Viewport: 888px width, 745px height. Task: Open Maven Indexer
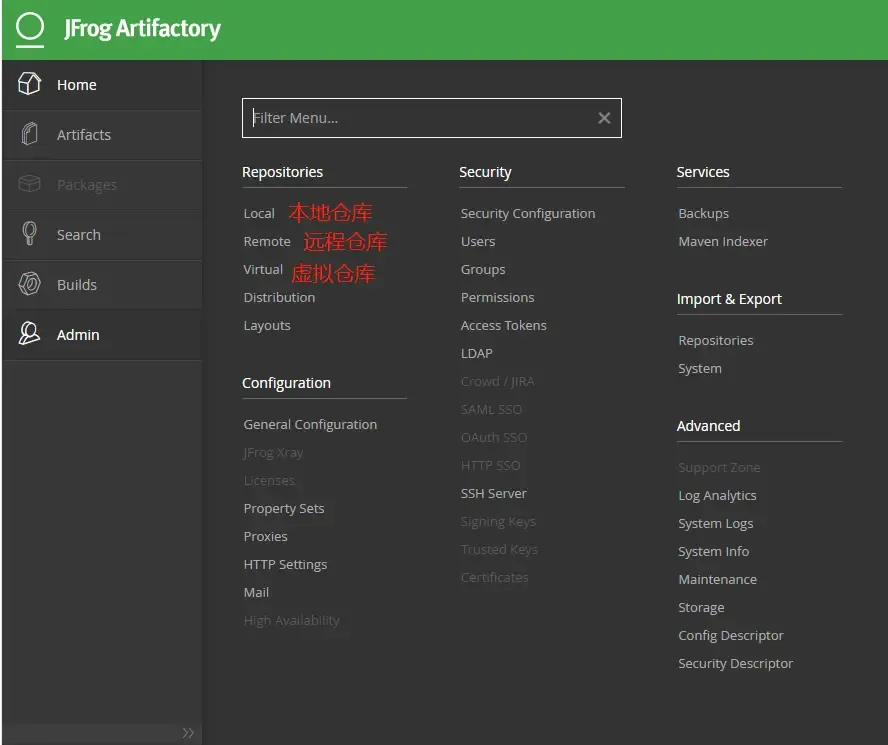723,241
